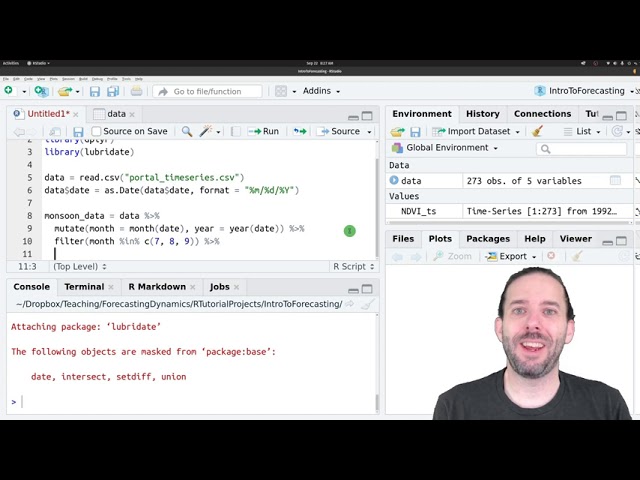This screenshot has width=640, height=480.
Task: Switch to the Jobs tab
Action: click(220, 287)
